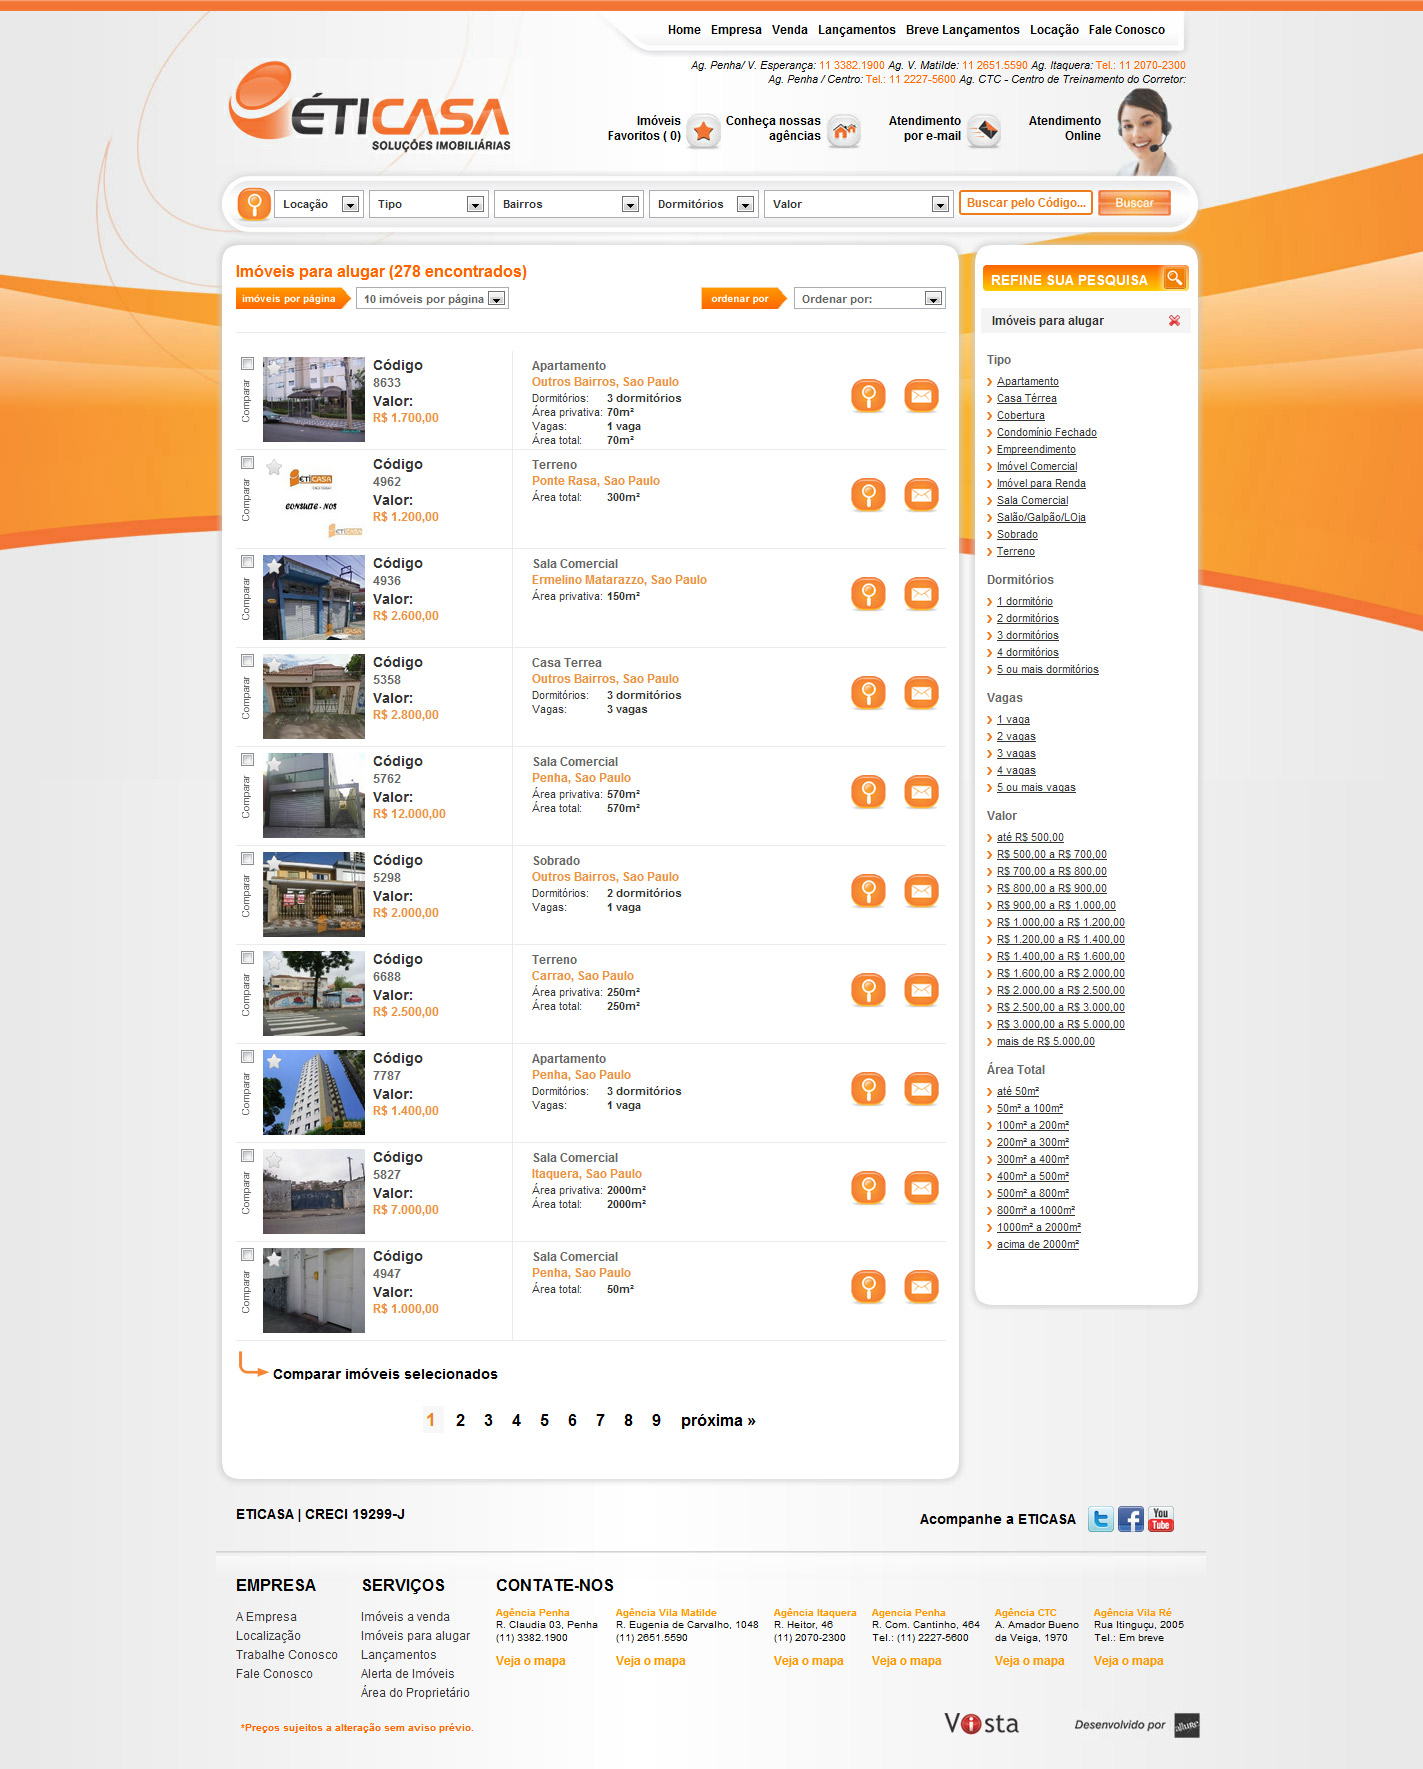Open the Ordenar por dropdown

click(x=870, y=299)
